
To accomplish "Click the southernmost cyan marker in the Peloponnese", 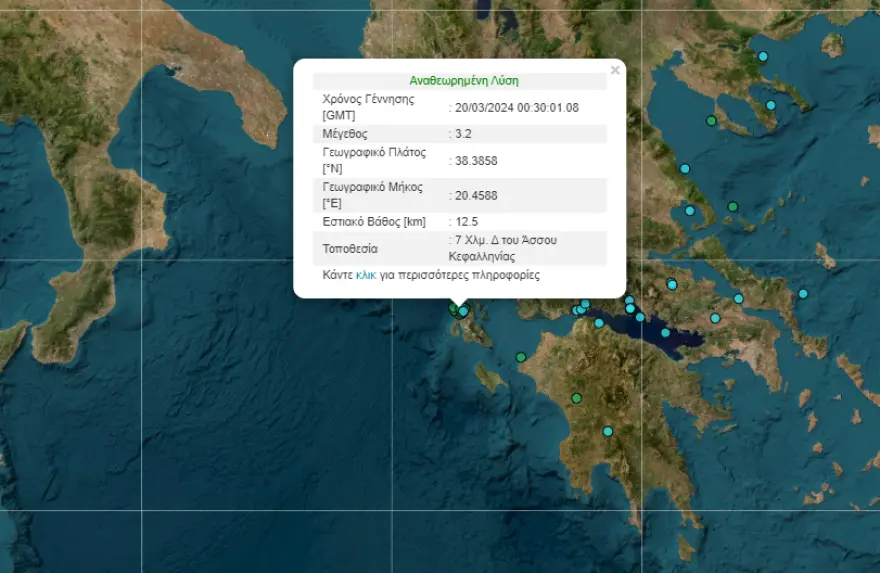I will (x=607, y=432).
